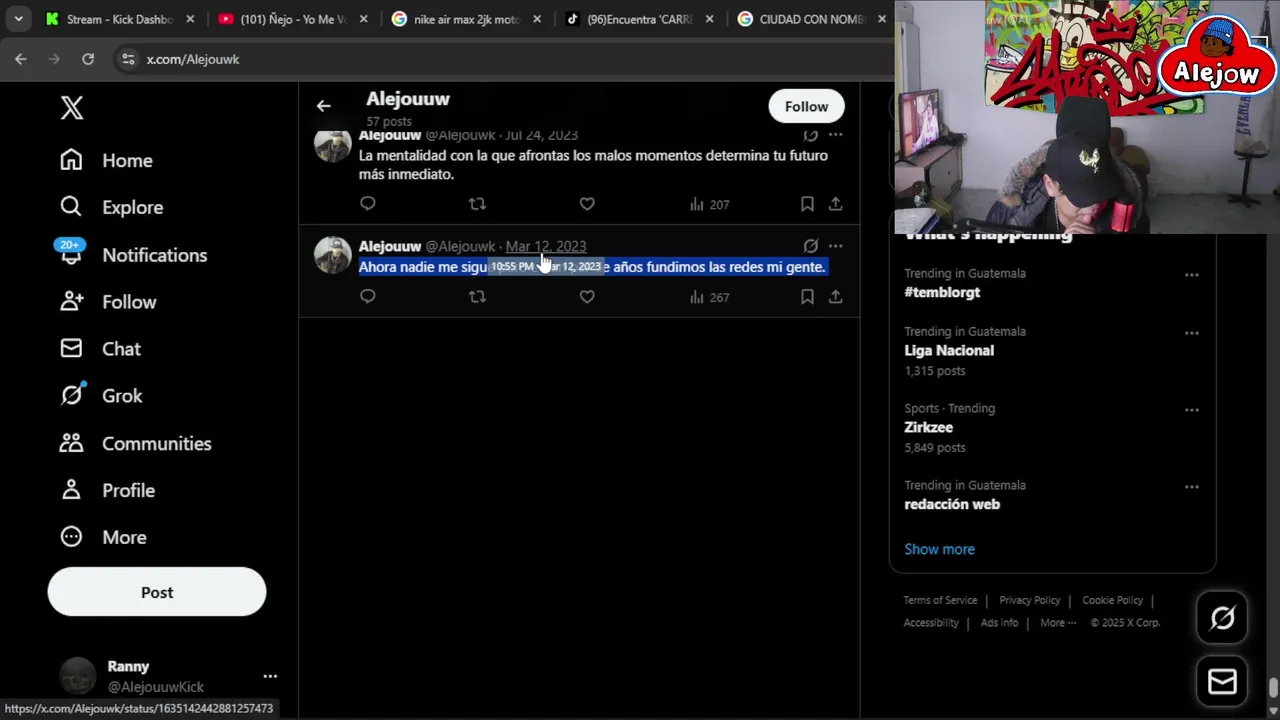Like the Jul 24, 2023 post
This screenshot has height=720, width=1280.
coord(587,204)
